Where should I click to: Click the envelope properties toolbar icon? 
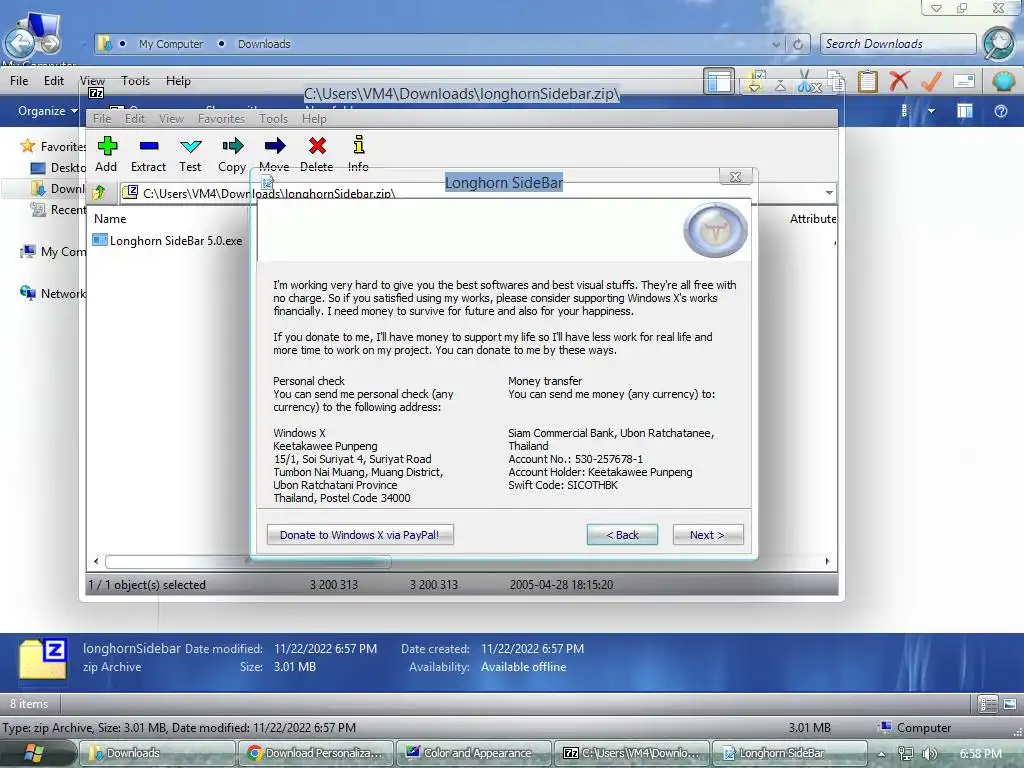tap(964, 82)
